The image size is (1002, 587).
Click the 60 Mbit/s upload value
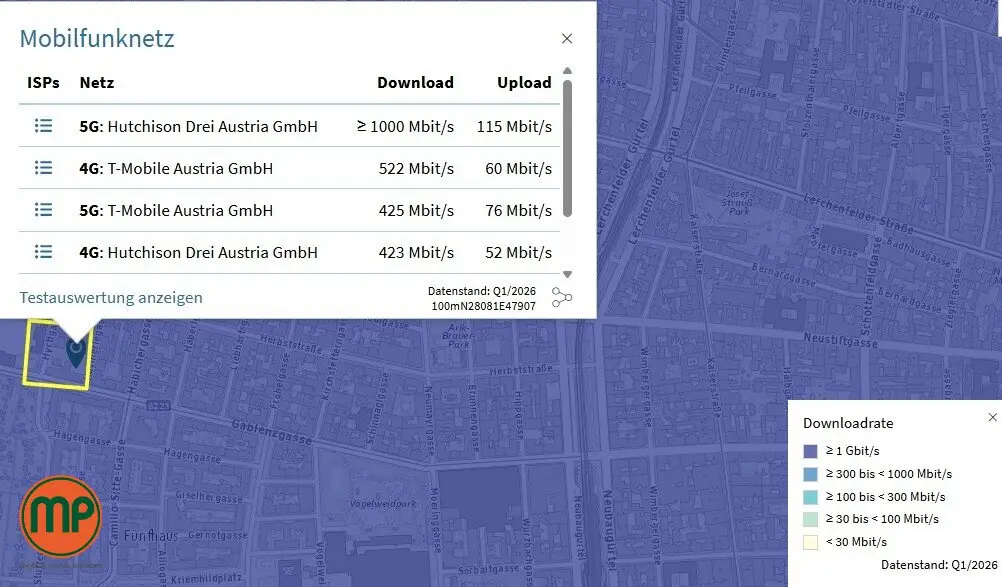(518, 169)
